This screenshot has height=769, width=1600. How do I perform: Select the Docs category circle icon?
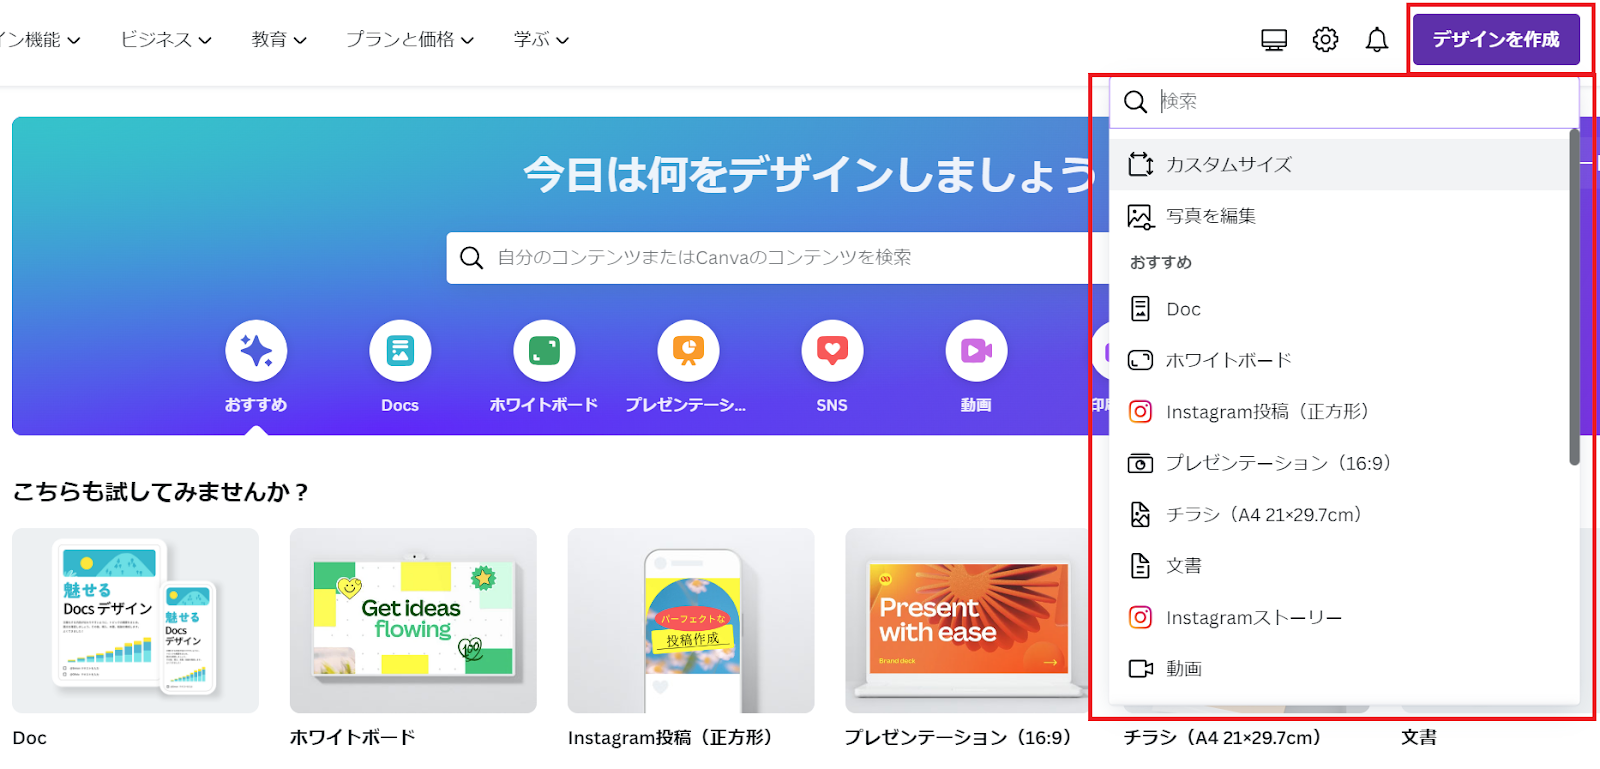pos(400,351)
